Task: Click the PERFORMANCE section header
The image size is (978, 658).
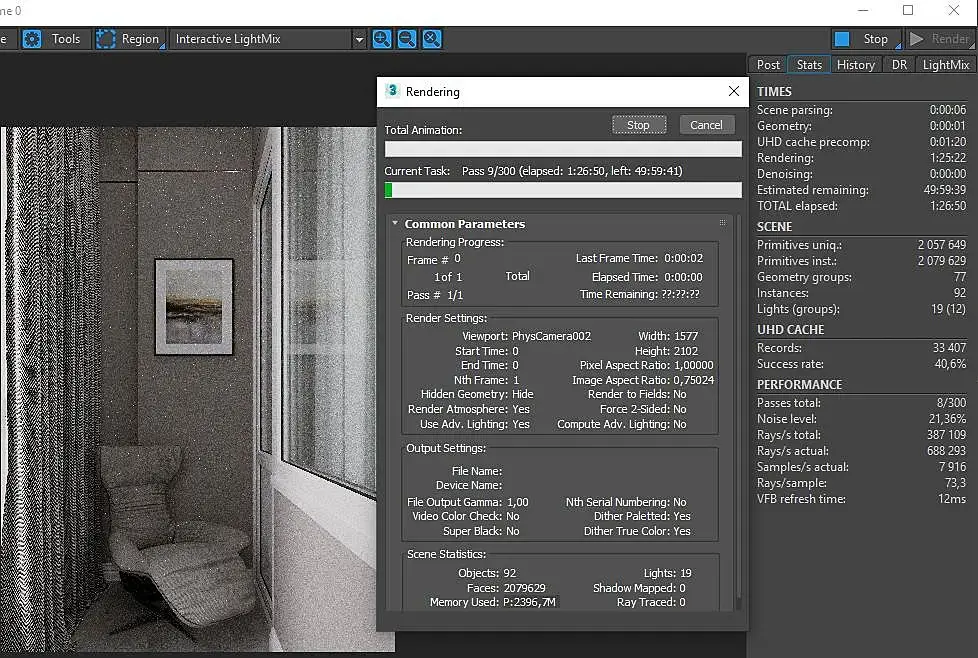Action: pyautogui.click(x=799, y=385)
